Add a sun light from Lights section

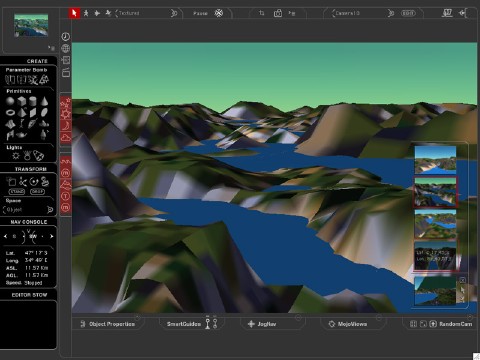tap(16, 156)
